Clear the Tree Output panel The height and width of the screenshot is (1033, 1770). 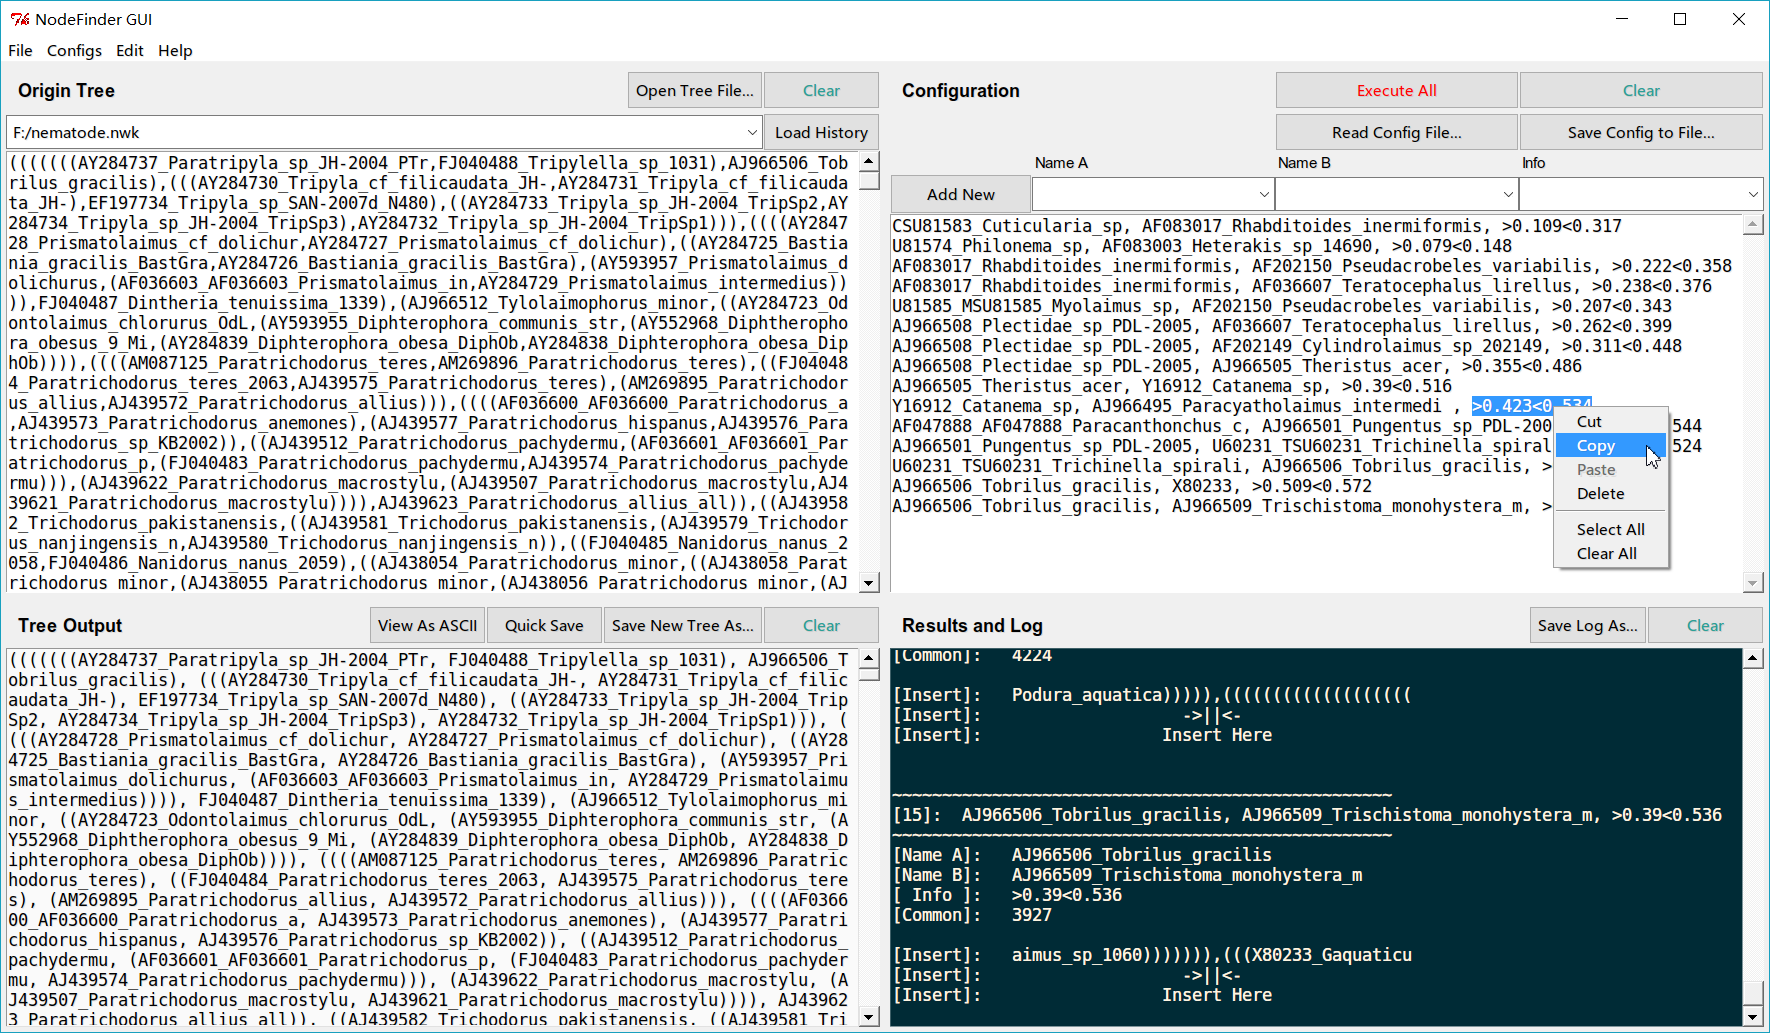point(821,625)
